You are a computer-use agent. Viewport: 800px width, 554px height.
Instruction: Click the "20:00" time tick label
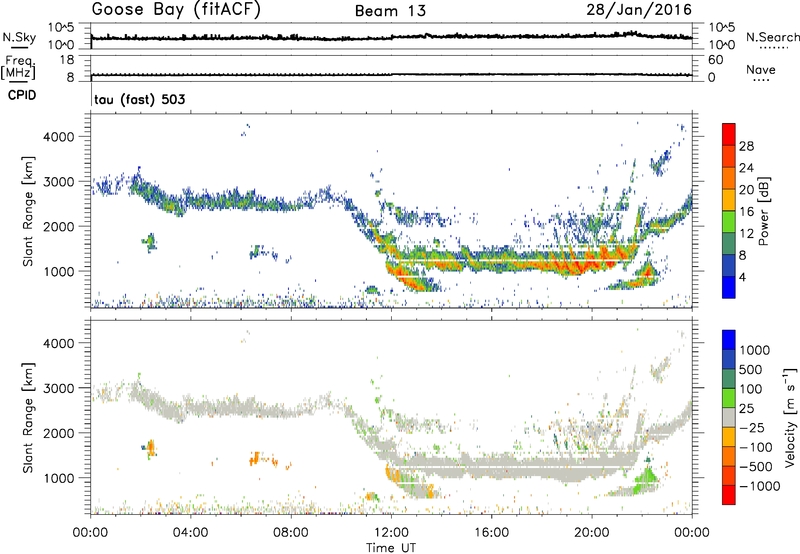(x=591, y=533)
